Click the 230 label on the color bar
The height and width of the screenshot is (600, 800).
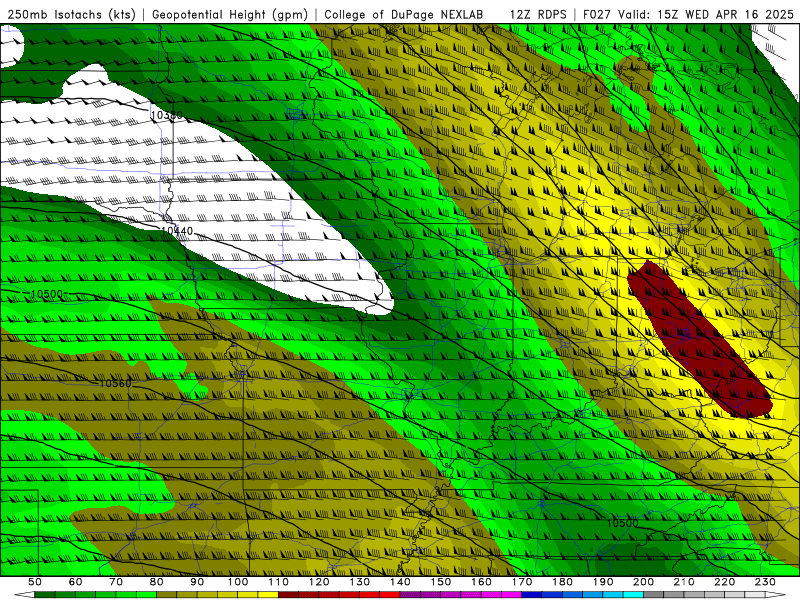coord(765,582)
